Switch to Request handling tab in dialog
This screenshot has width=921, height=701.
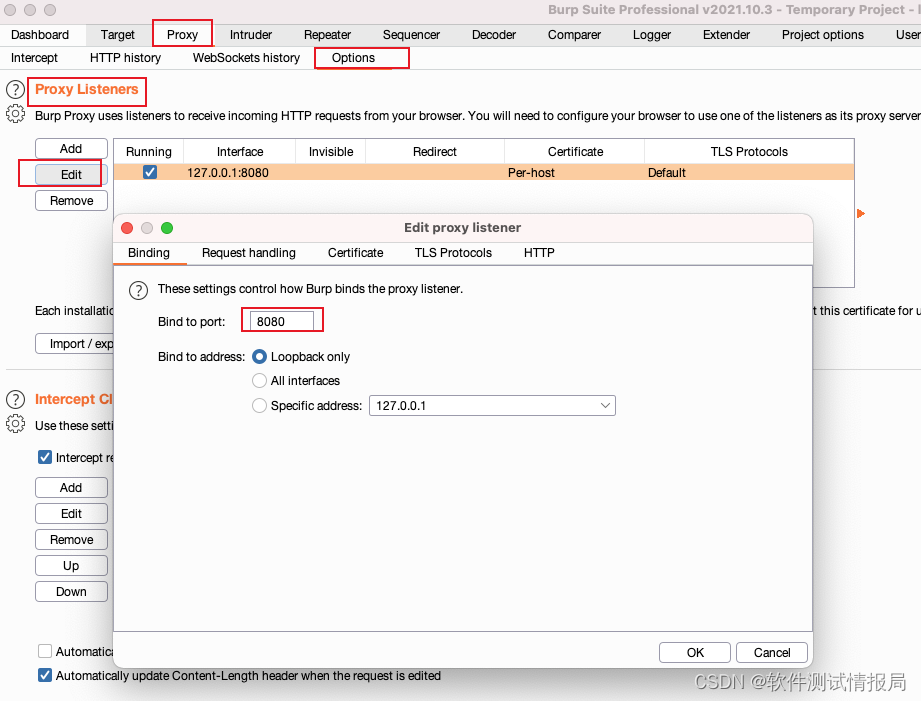click(x=249, y=253)
